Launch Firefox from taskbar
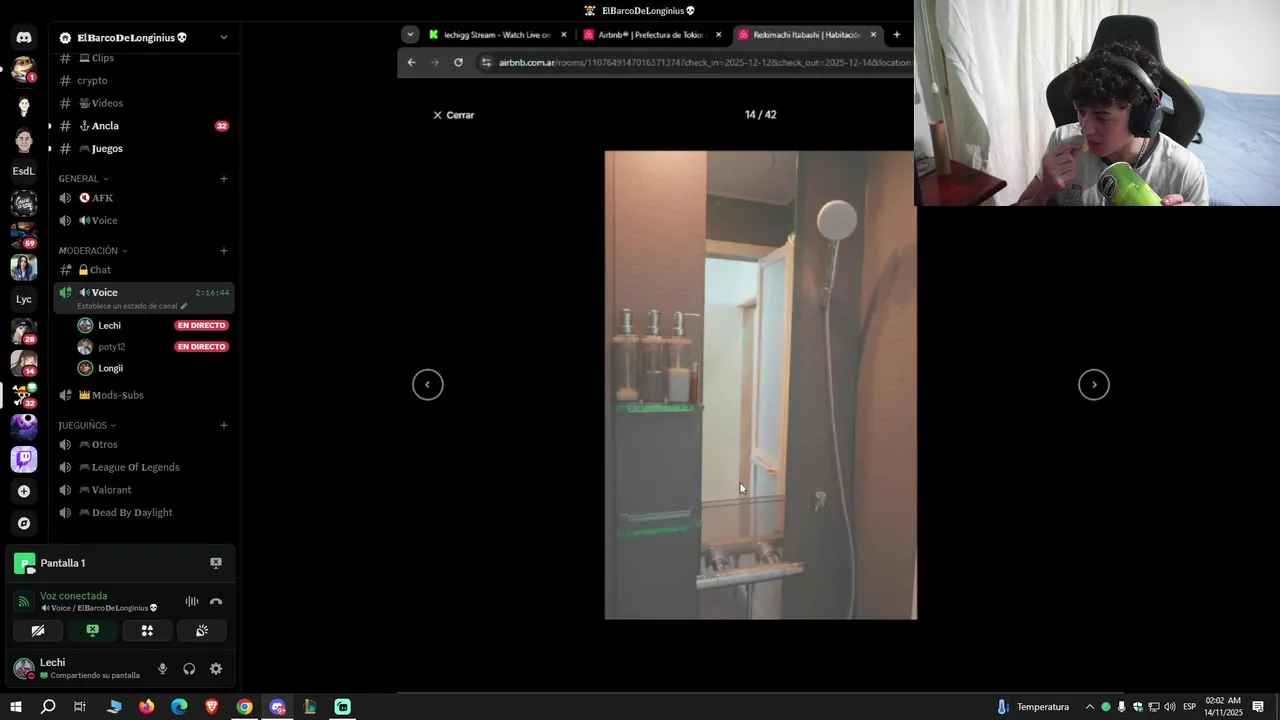The height and width of the screenshot is (720, 1280). pyautogui.click(x=147, y=707)
